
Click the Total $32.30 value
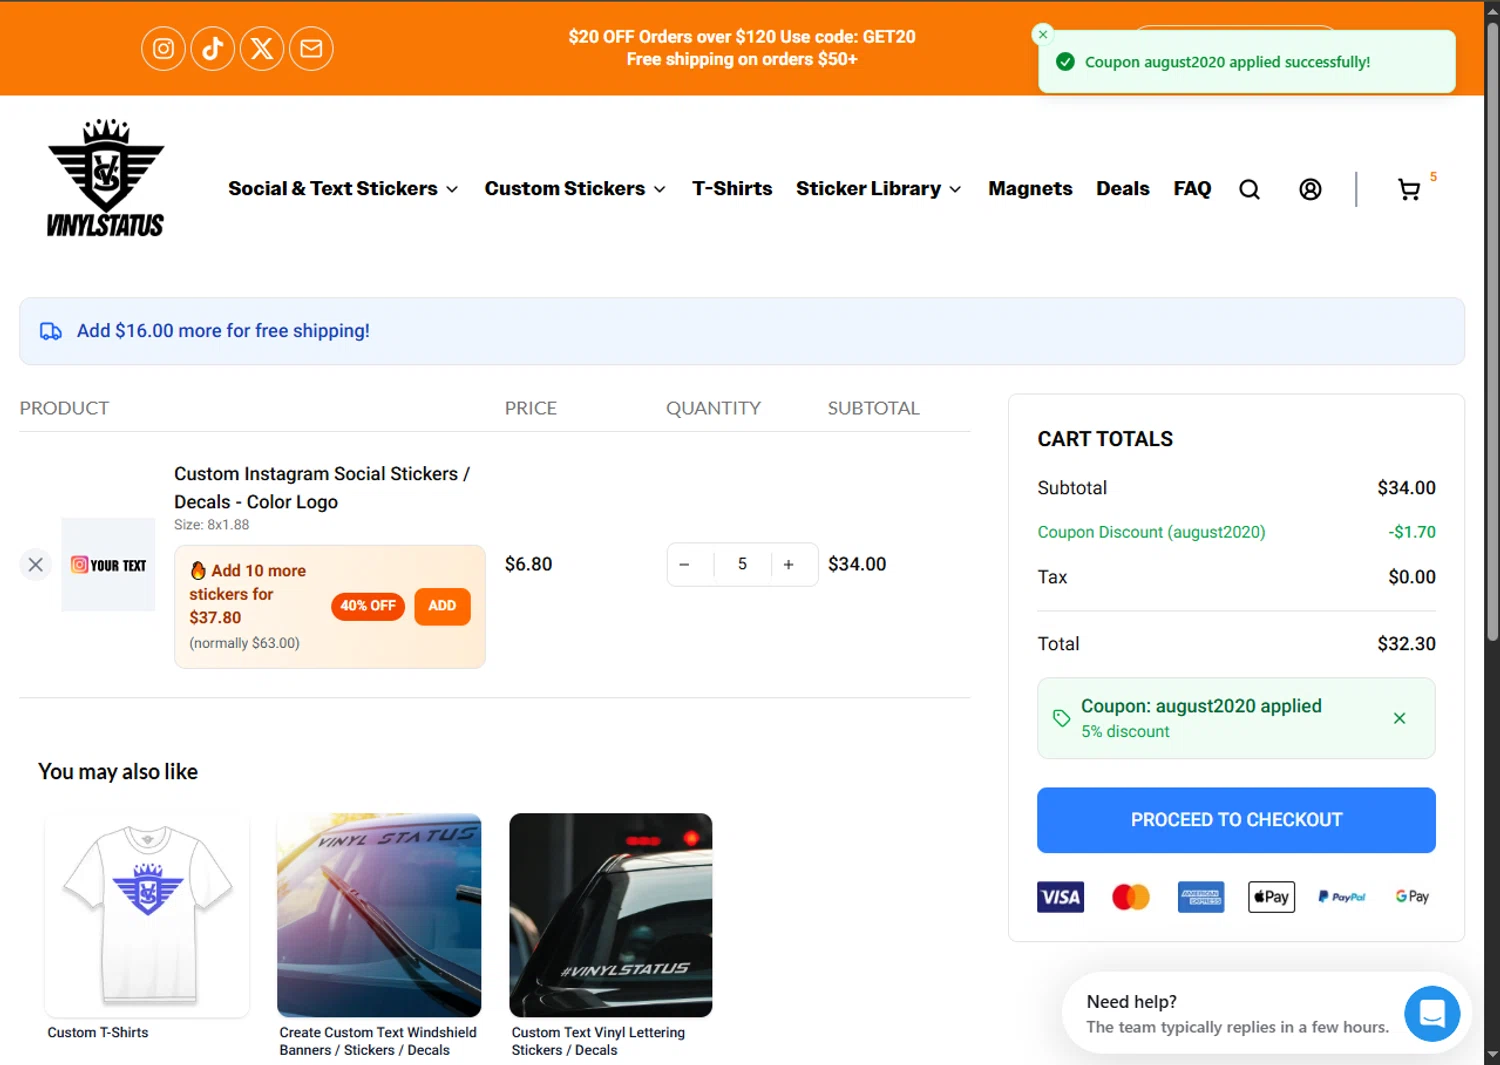tap(1406, 644)
